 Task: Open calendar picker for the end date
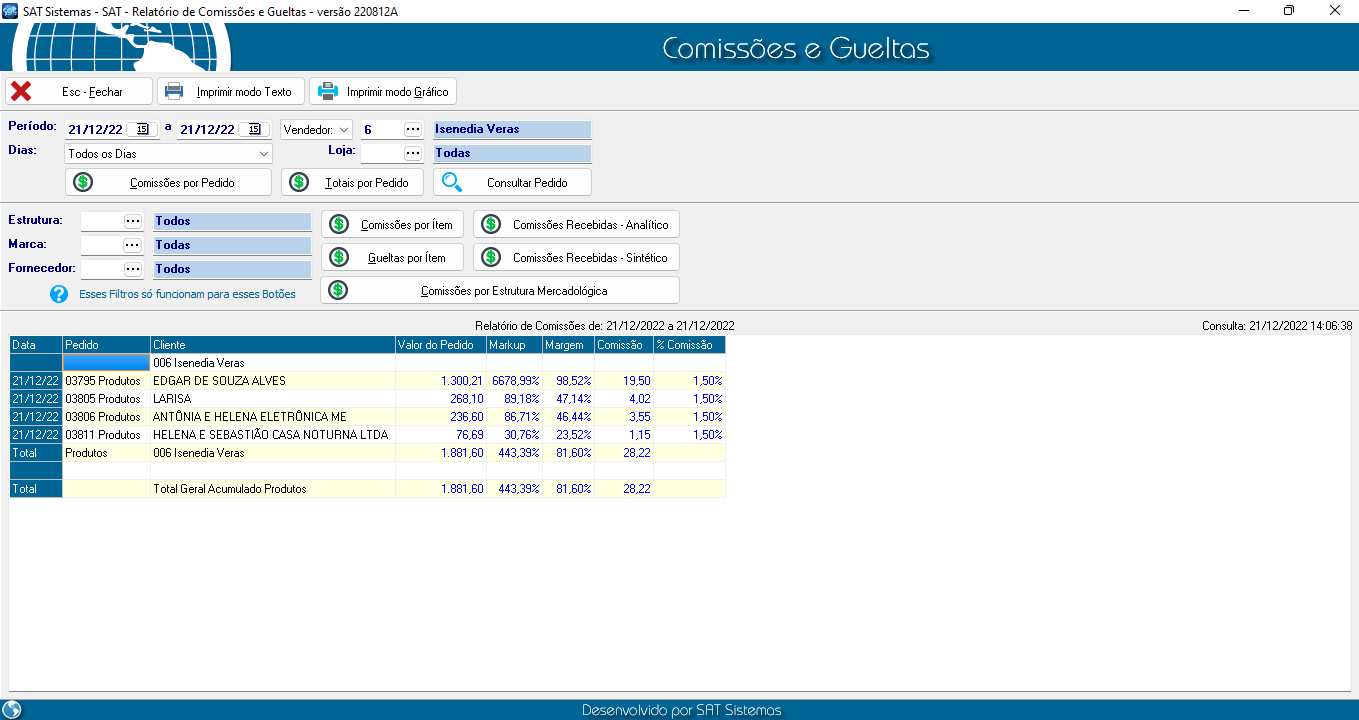point(254,129)
